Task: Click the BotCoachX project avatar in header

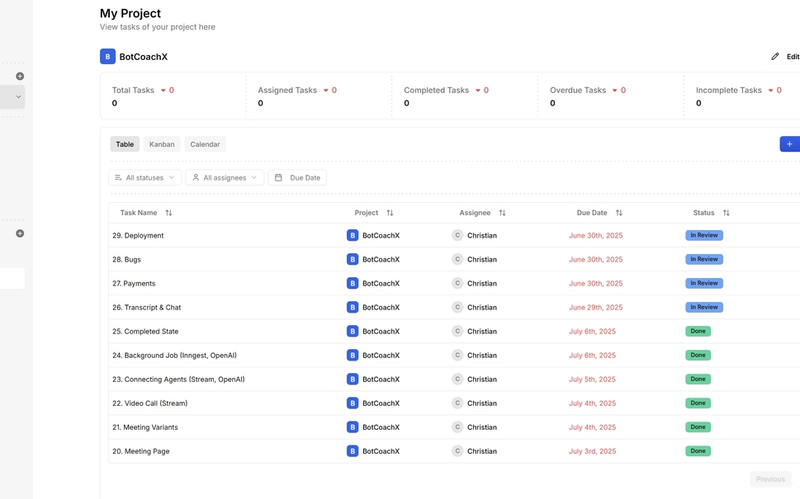Action: click(x=108, y=57)
